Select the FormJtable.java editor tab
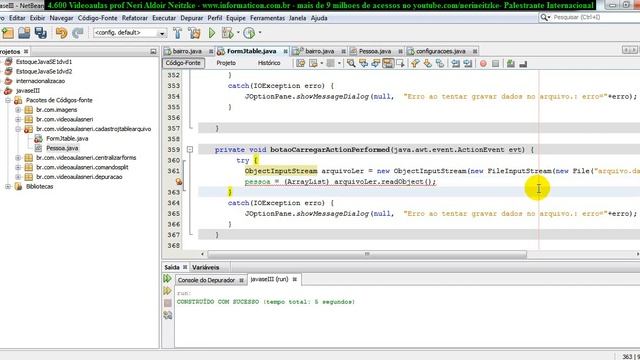The image size is (640, 360). 251,51
